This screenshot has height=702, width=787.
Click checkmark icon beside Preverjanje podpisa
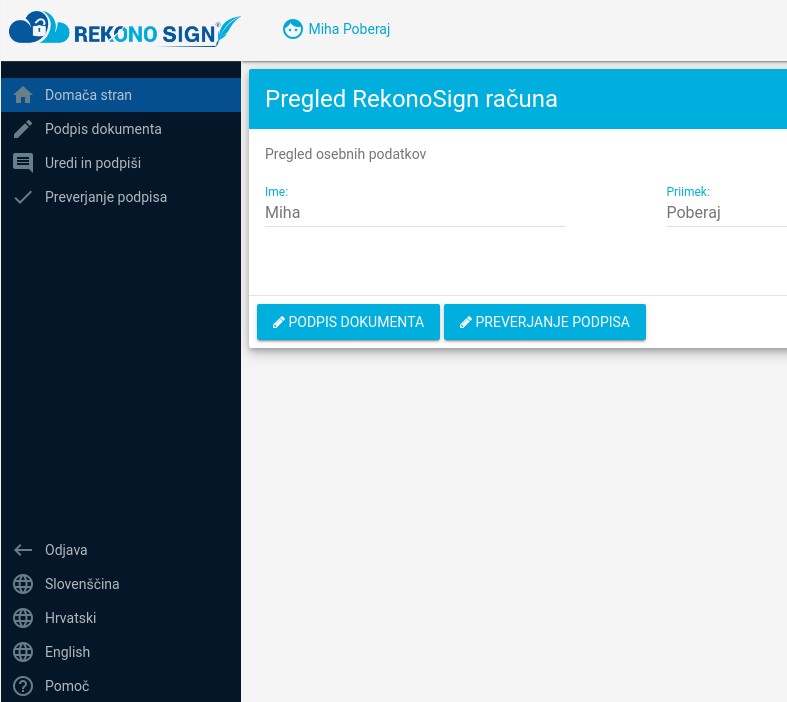click(23, 197)
